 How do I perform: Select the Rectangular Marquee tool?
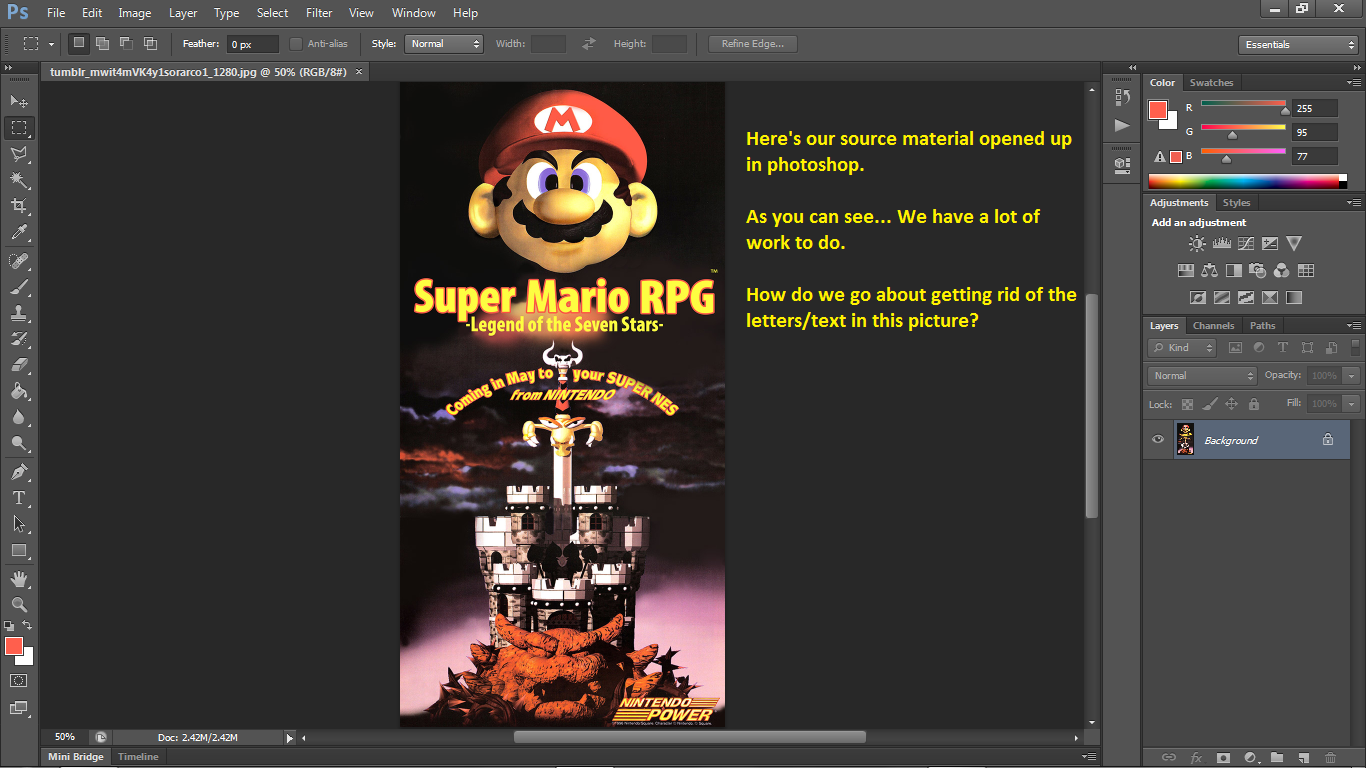point(19,128)
